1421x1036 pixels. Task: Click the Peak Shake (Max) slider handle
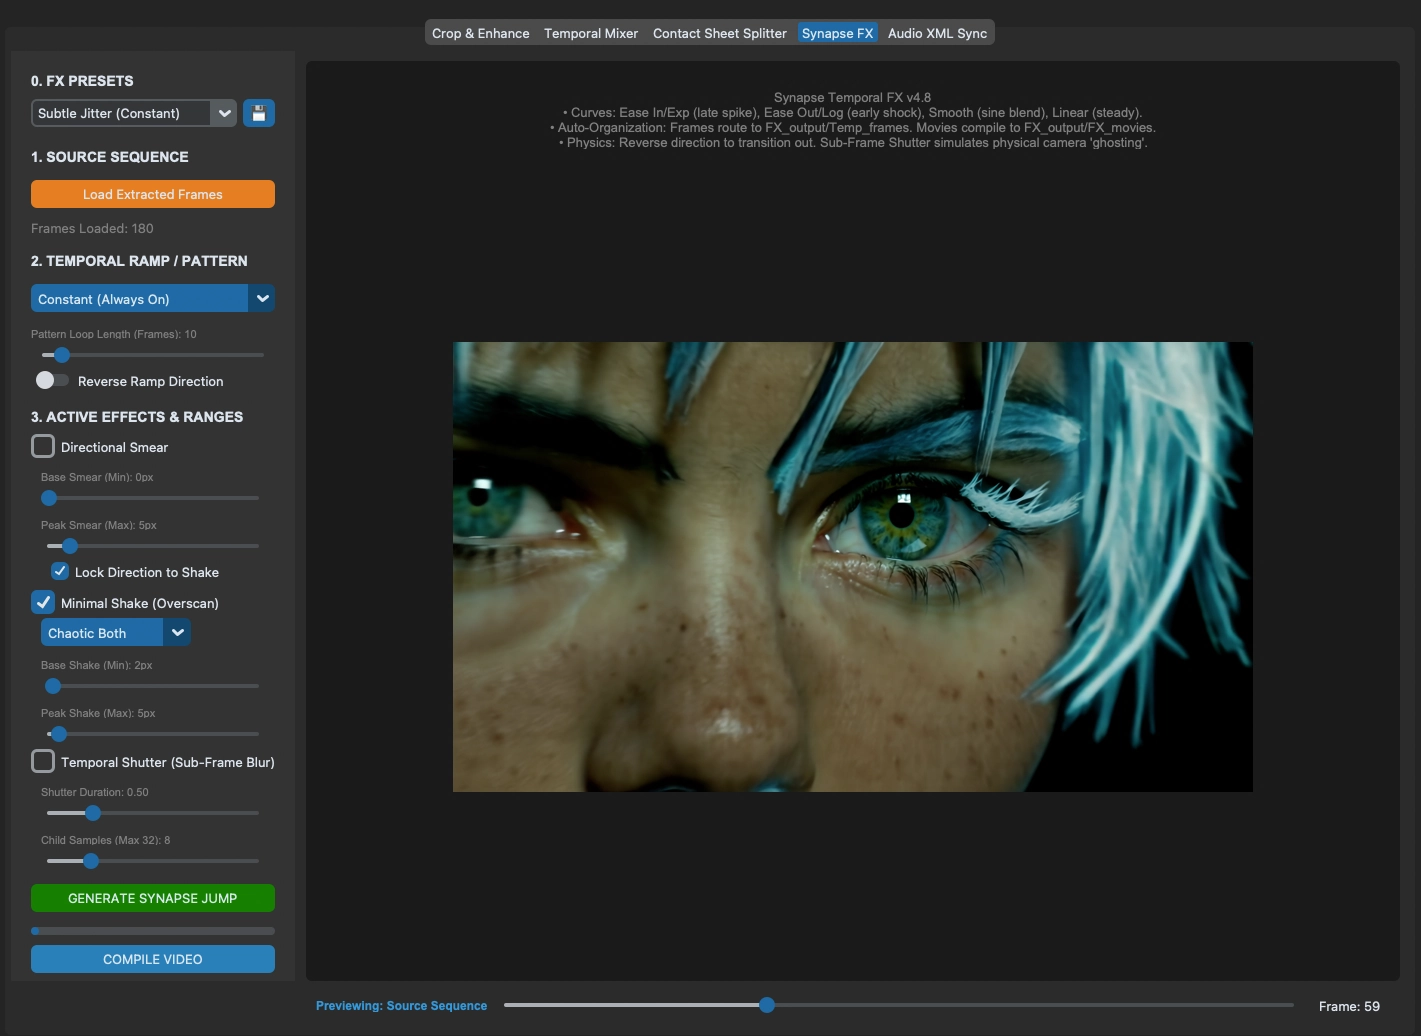(x=59, y=734)
